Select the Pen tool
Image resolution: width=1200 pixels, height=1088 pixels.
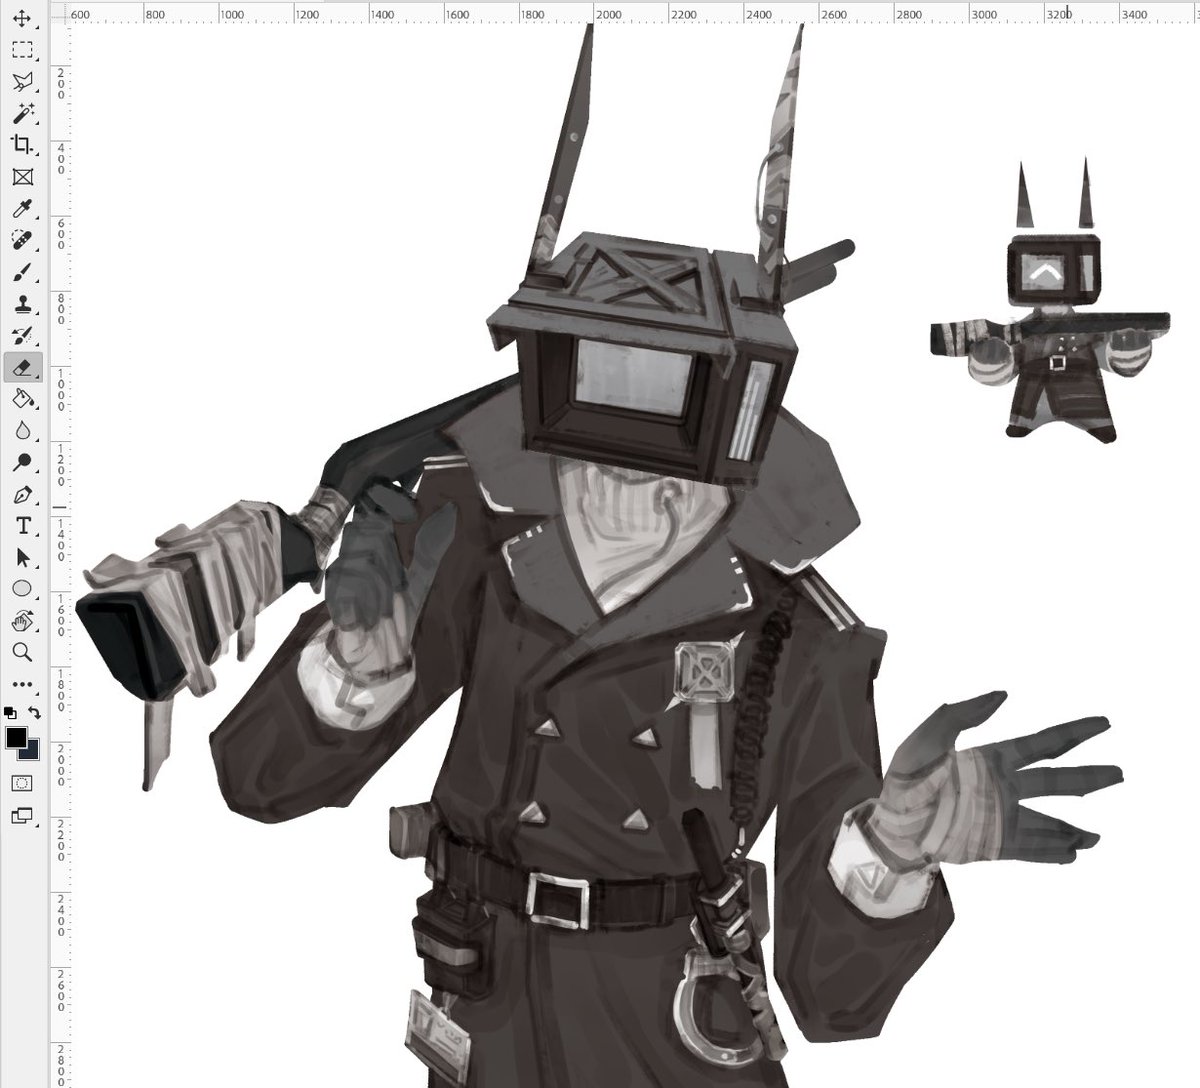[x=22, y=494]
